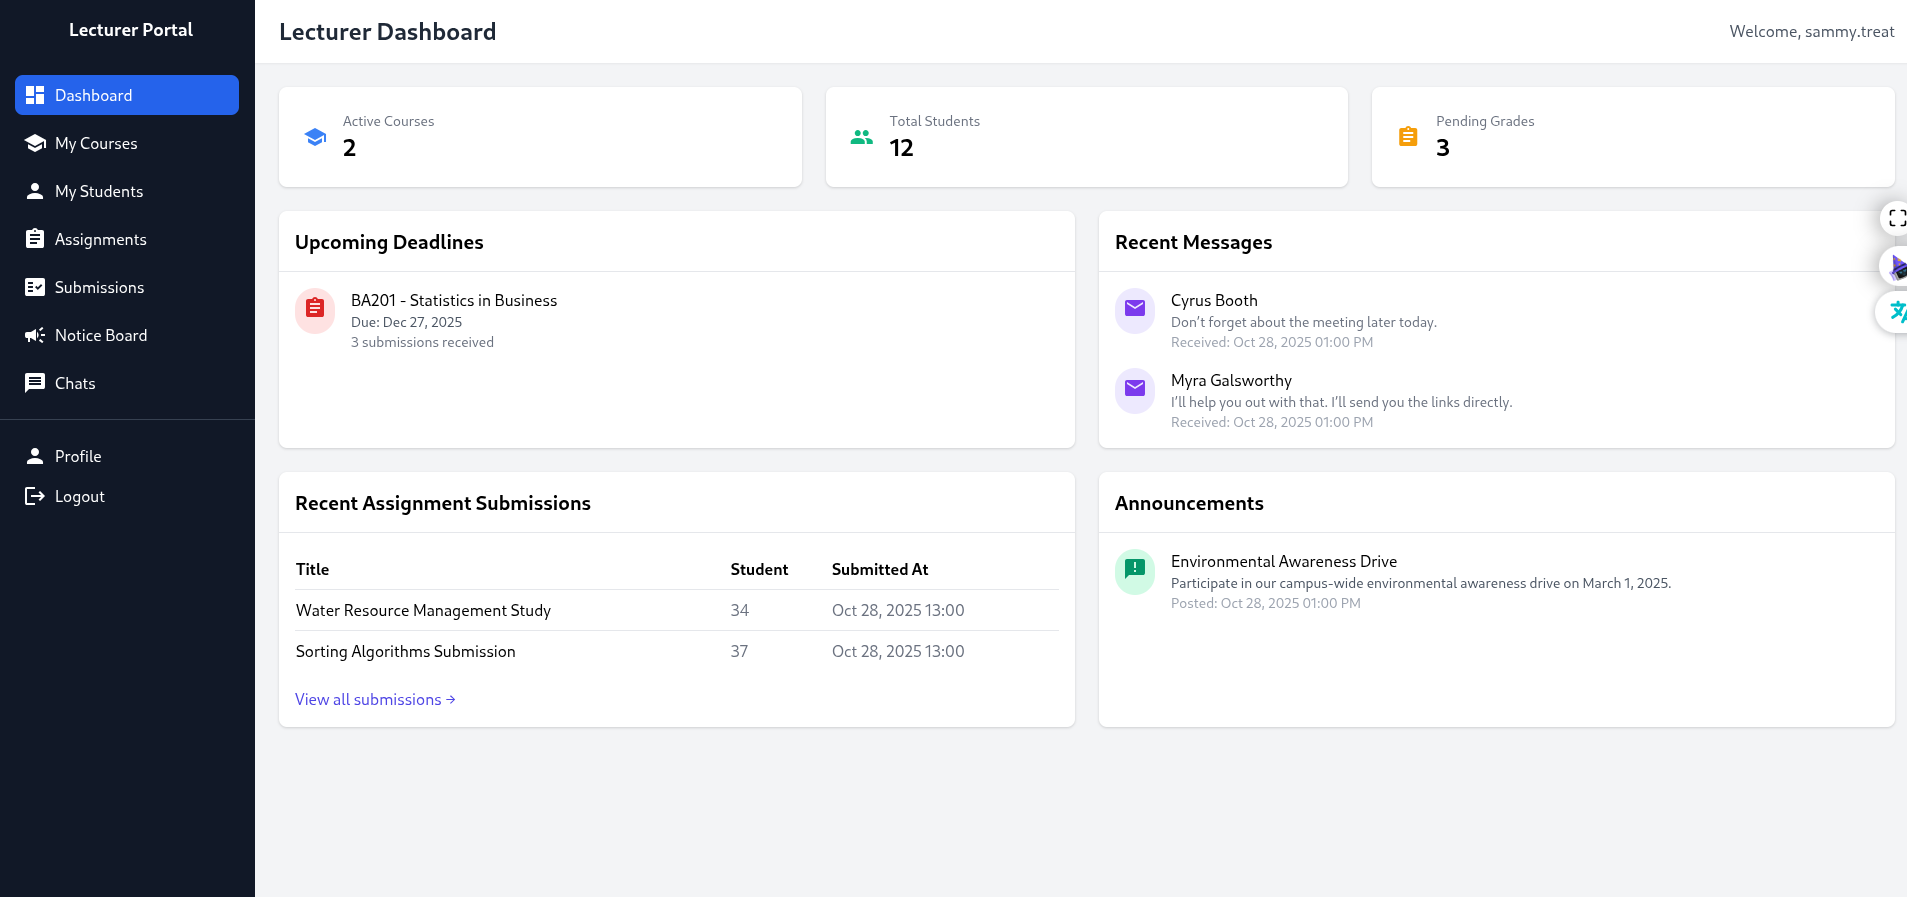Navigate to Assignments in sidebar
The image size is (1907, 897).
click(100, 239)
